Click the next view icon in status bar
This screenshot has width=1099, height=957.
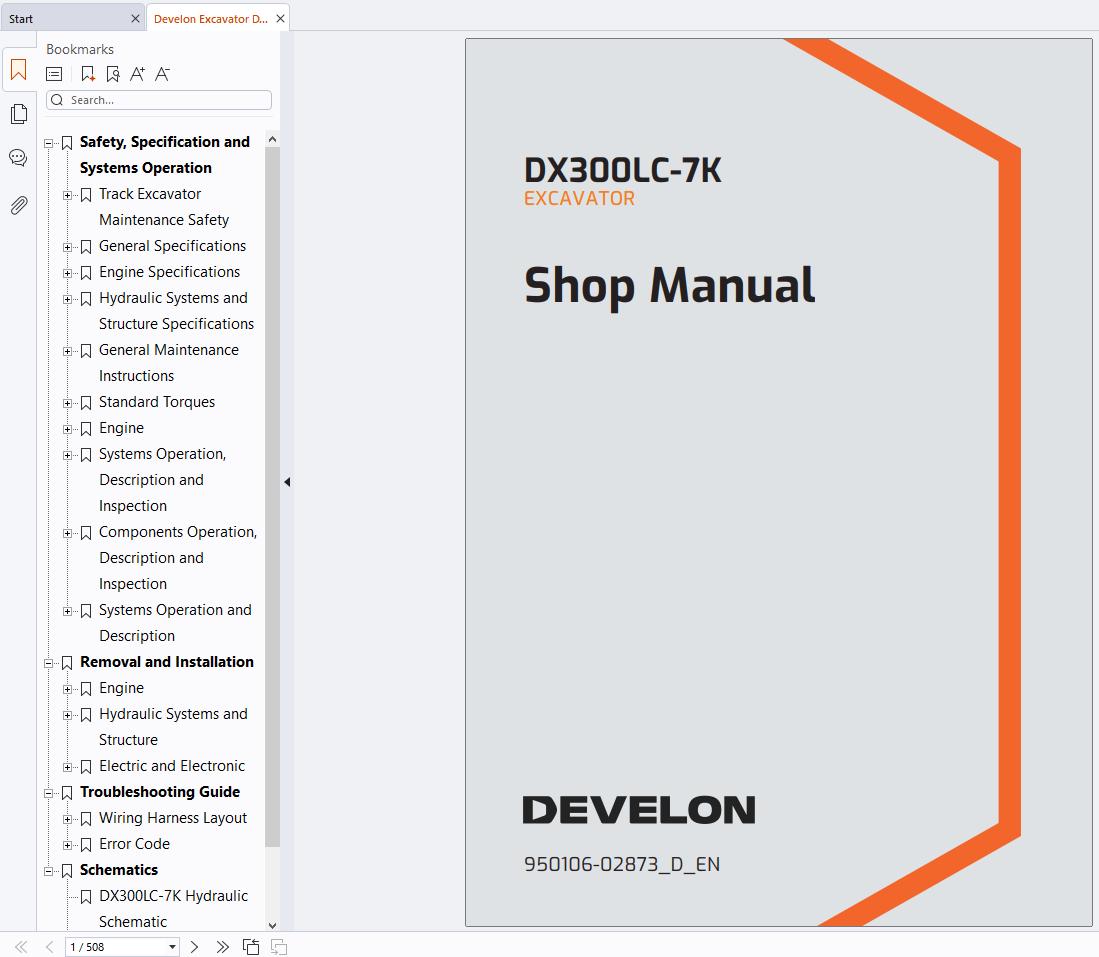pyautogui.click(x=279, y=946)
